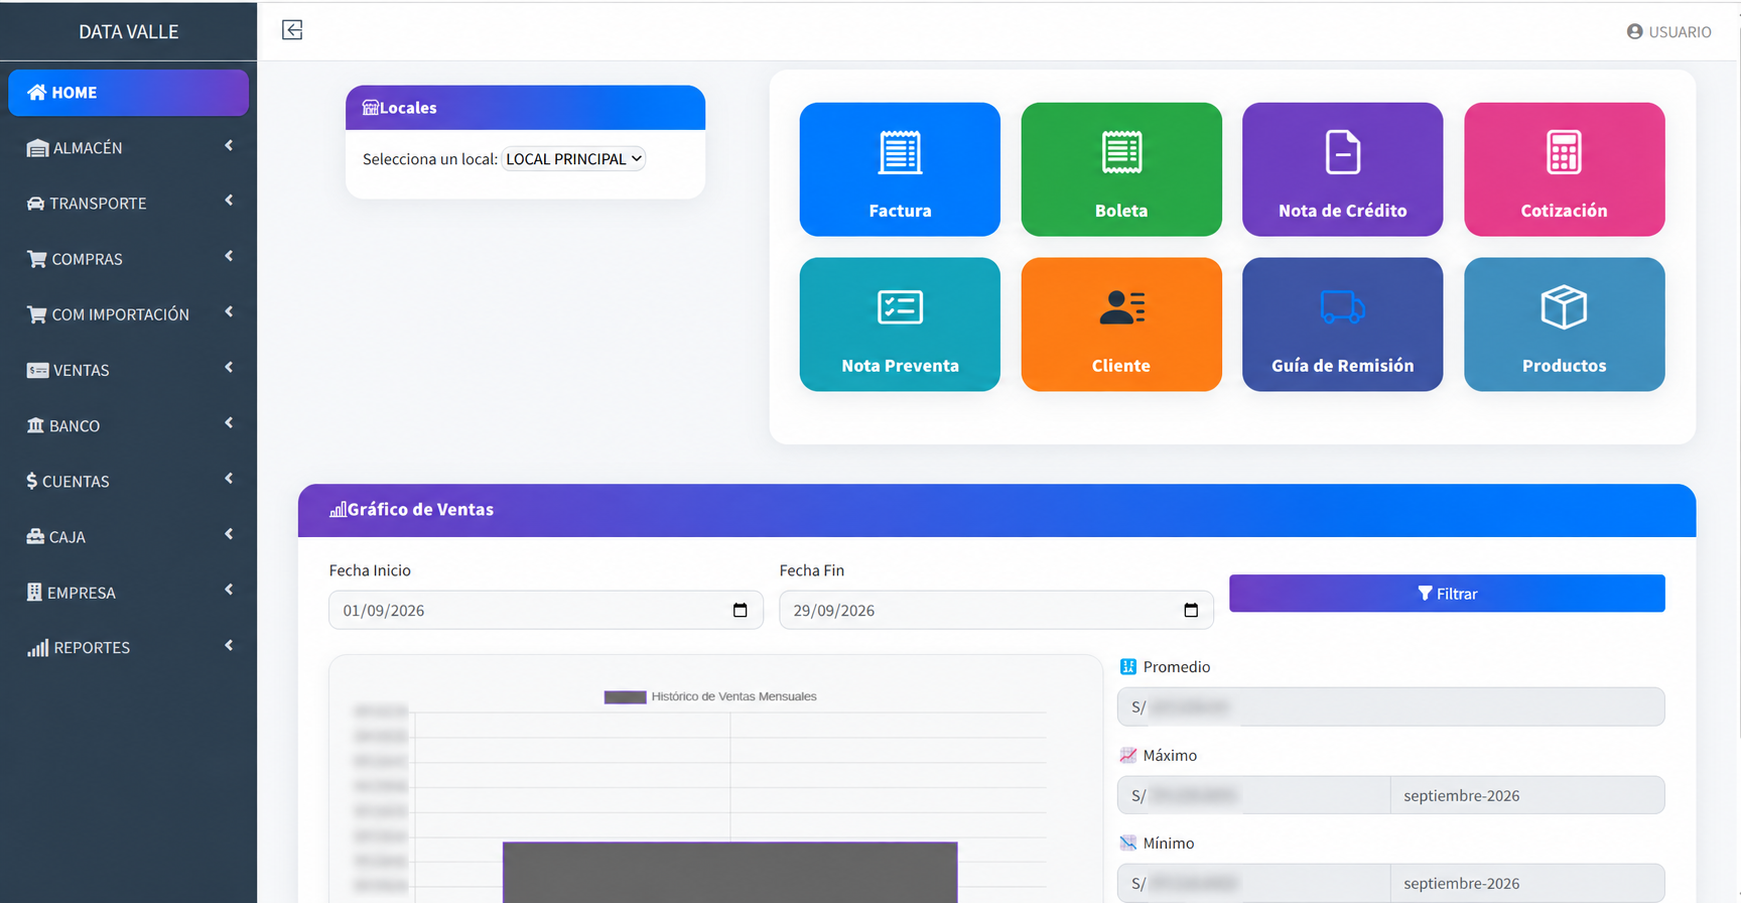Click the Gráfico de Ventas chart icon
Viewport: 1741px width, 903px height.
click(x=338, y=509)
